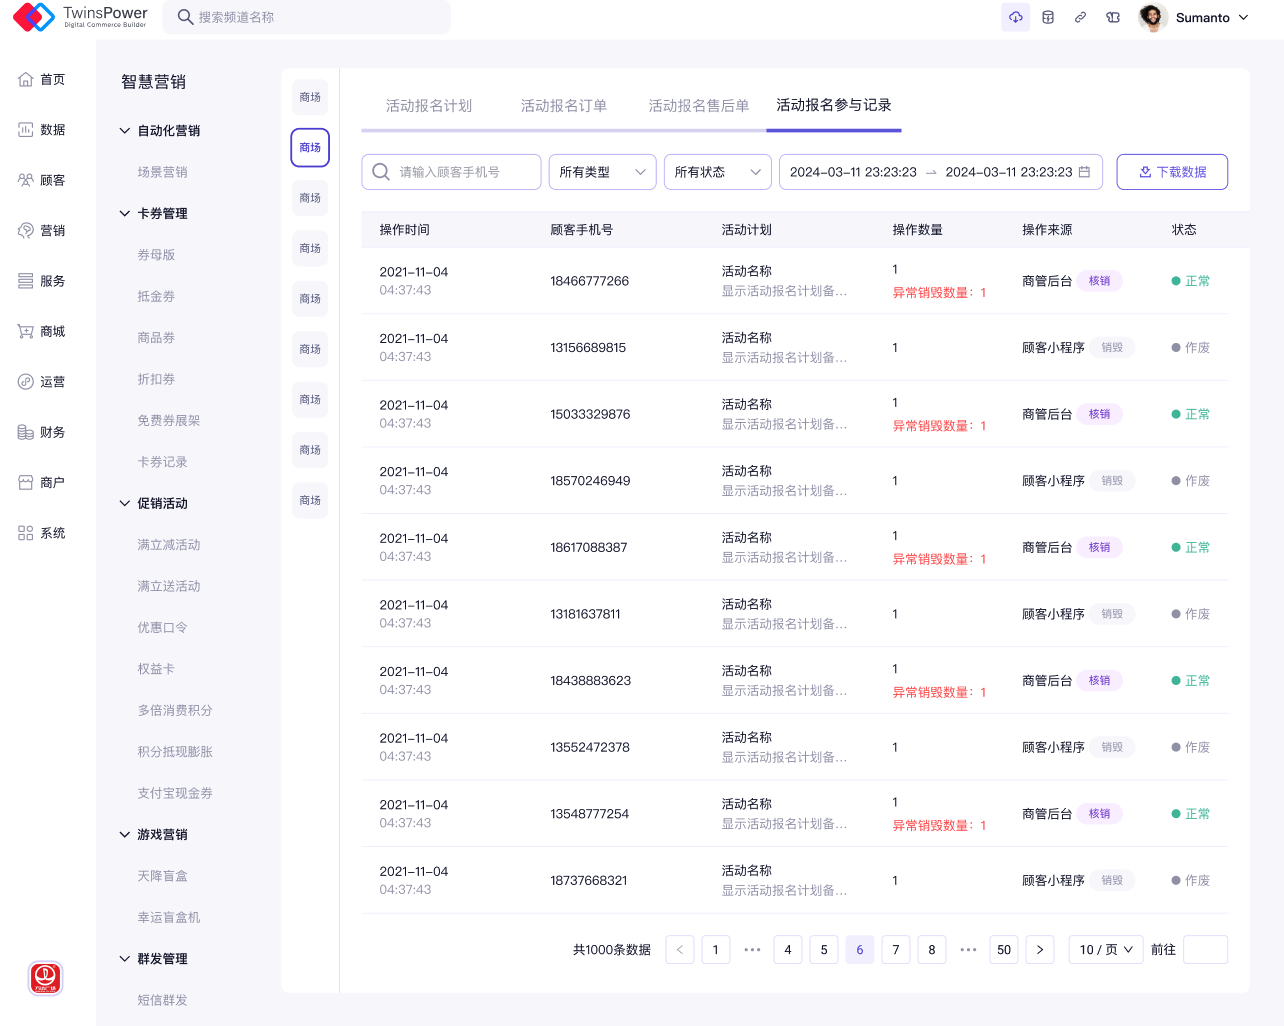Click the calendar icon in date range field
This screenshot has width=1284, height=1026.
(x=1084, y=172)
